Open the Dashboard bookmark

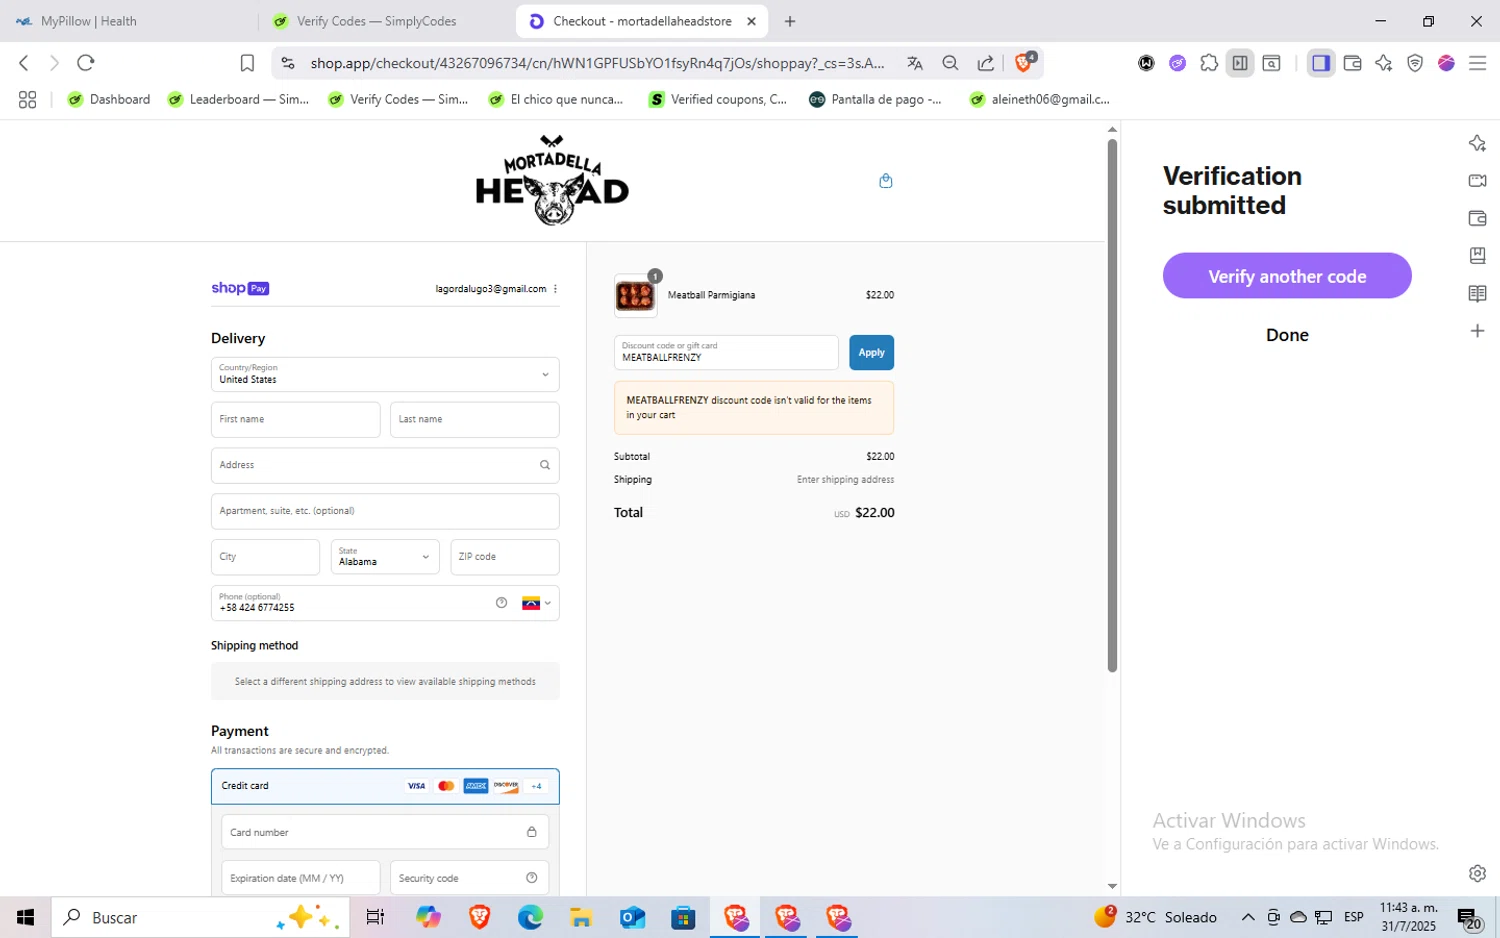[109, 99]
